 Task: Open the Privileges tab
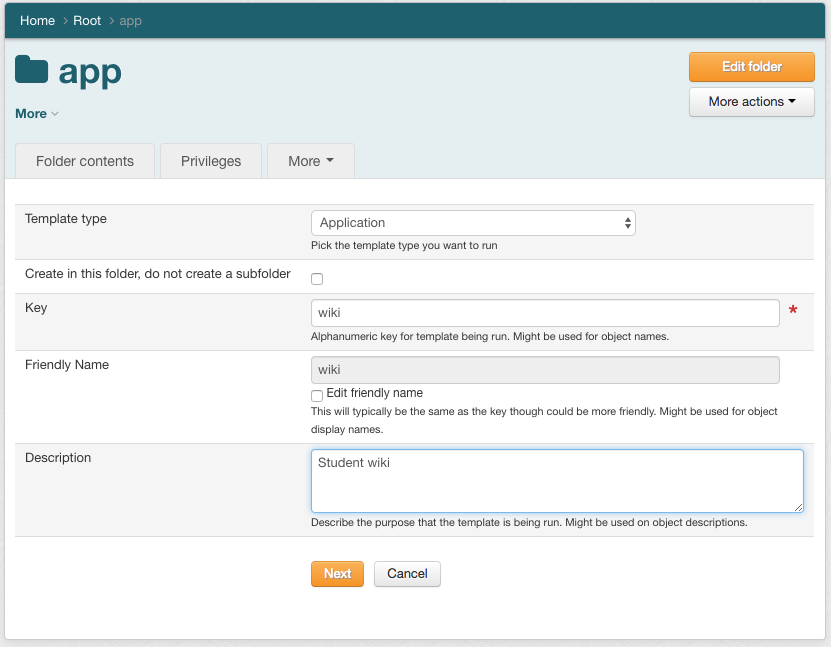click(x=211, y=161)
